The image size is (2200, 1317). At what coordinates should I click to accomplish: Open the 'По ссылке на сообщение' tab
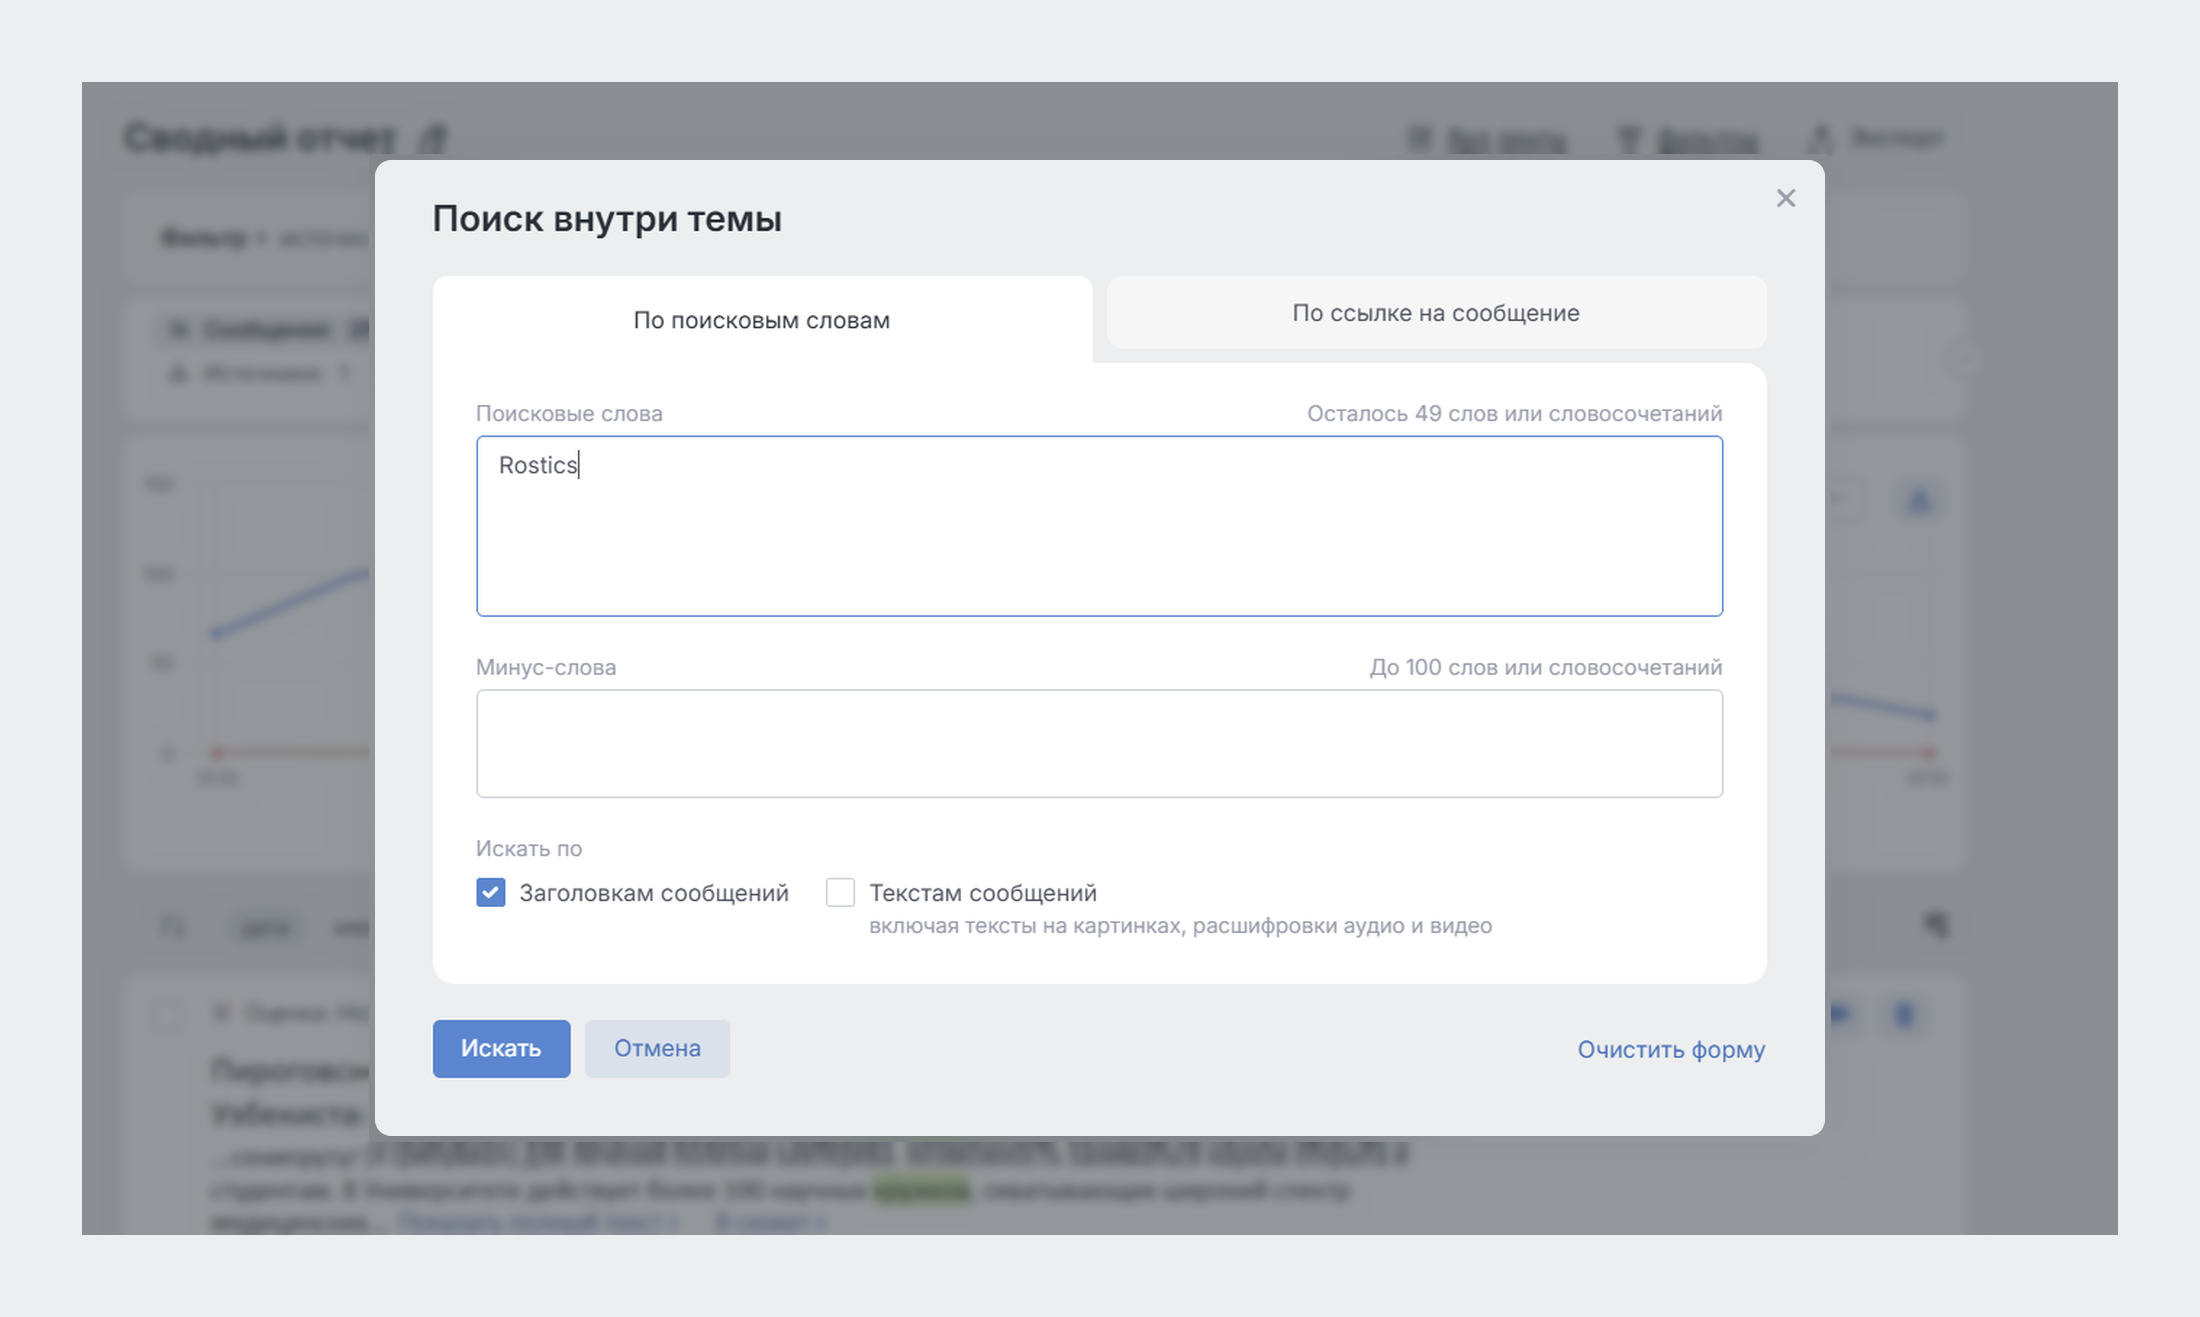(1436, 313)
